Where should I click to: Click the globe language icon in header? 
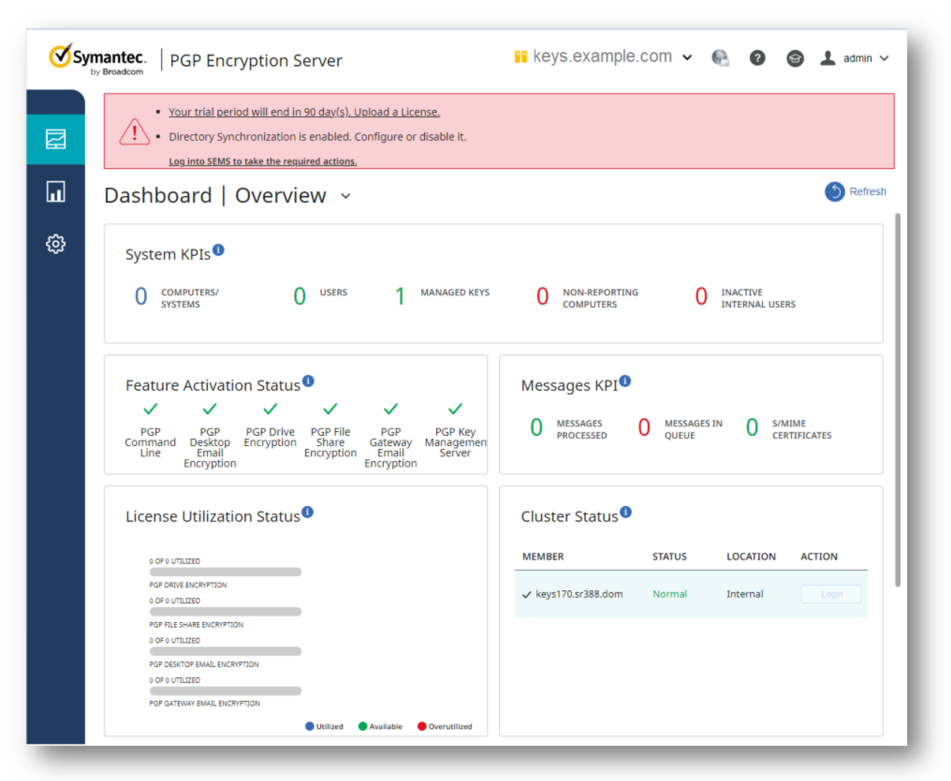click(720, 58)
